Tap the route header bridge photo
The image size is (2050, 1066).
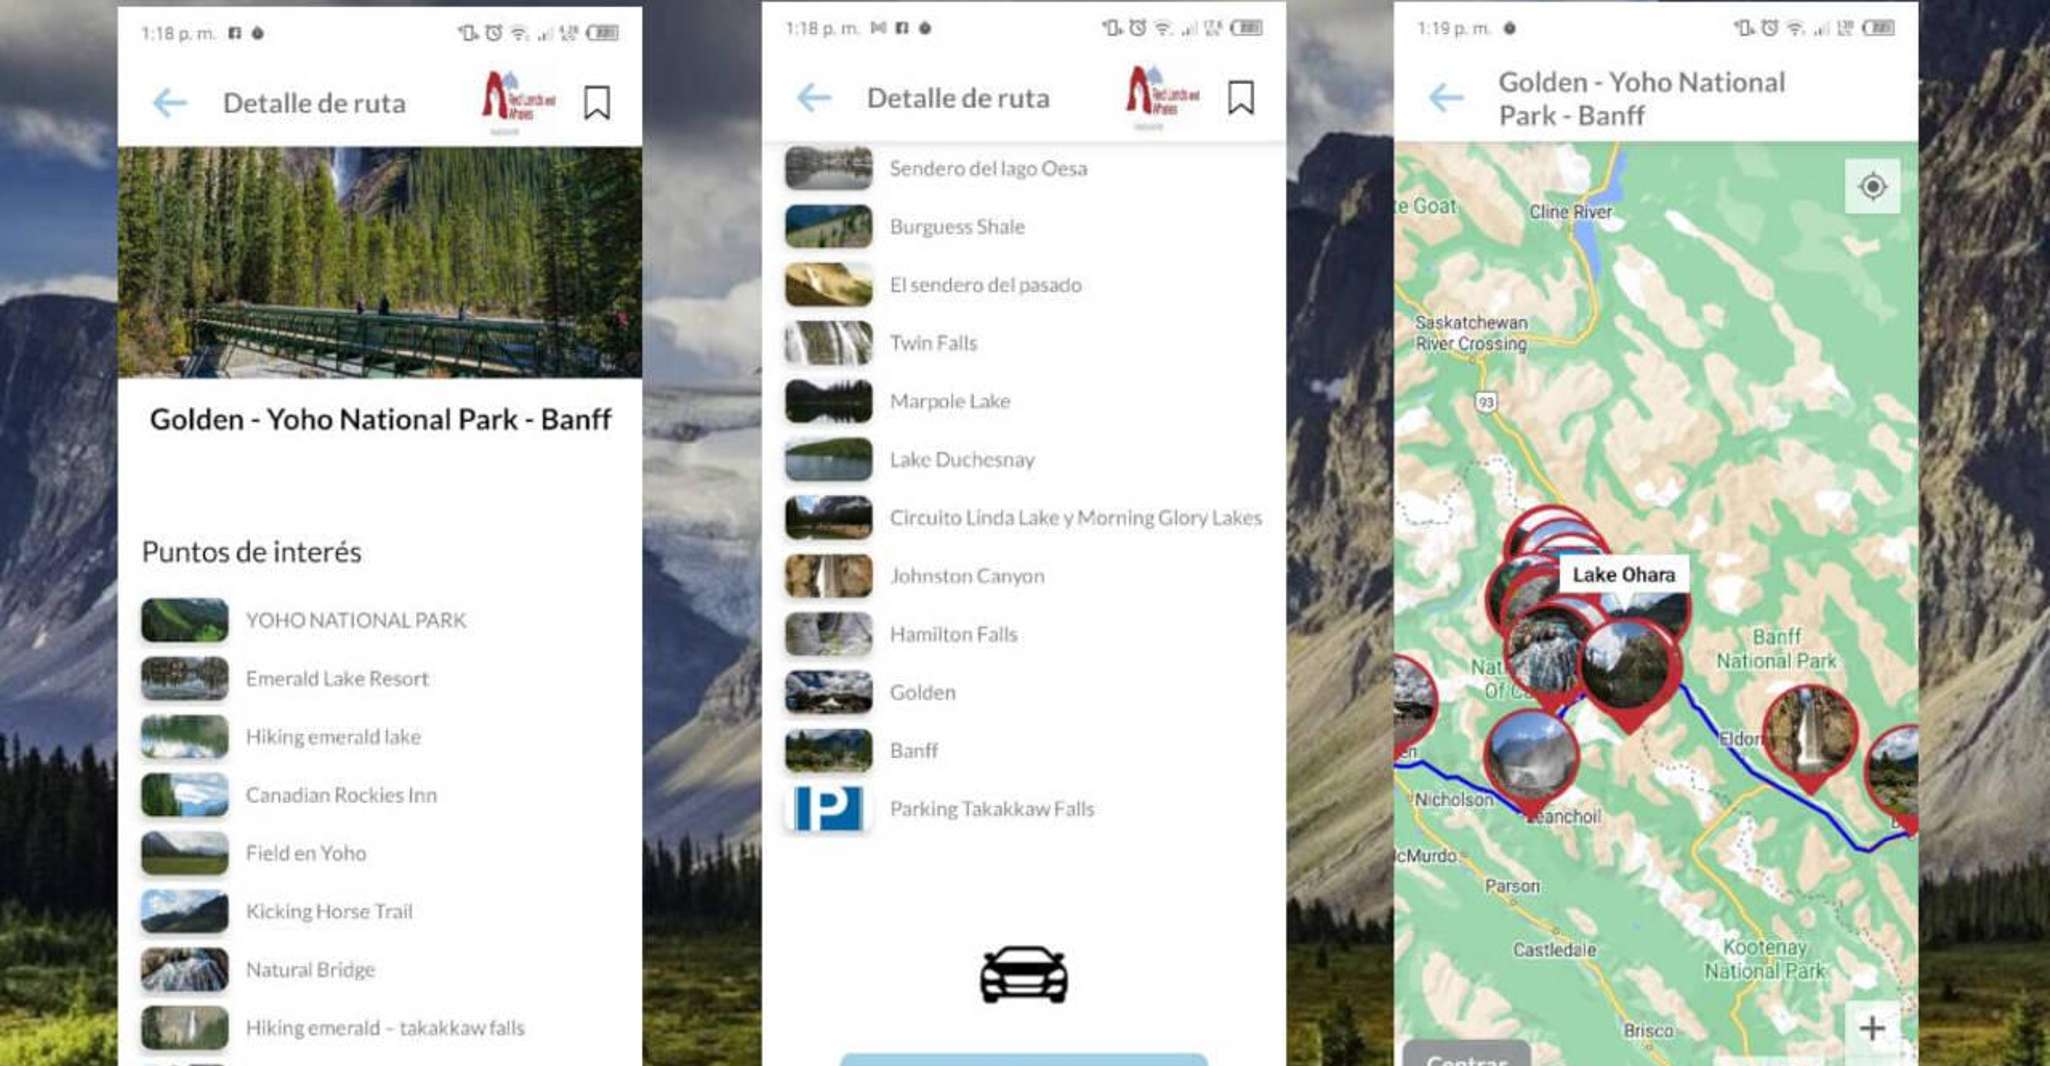tap(380, 262)
